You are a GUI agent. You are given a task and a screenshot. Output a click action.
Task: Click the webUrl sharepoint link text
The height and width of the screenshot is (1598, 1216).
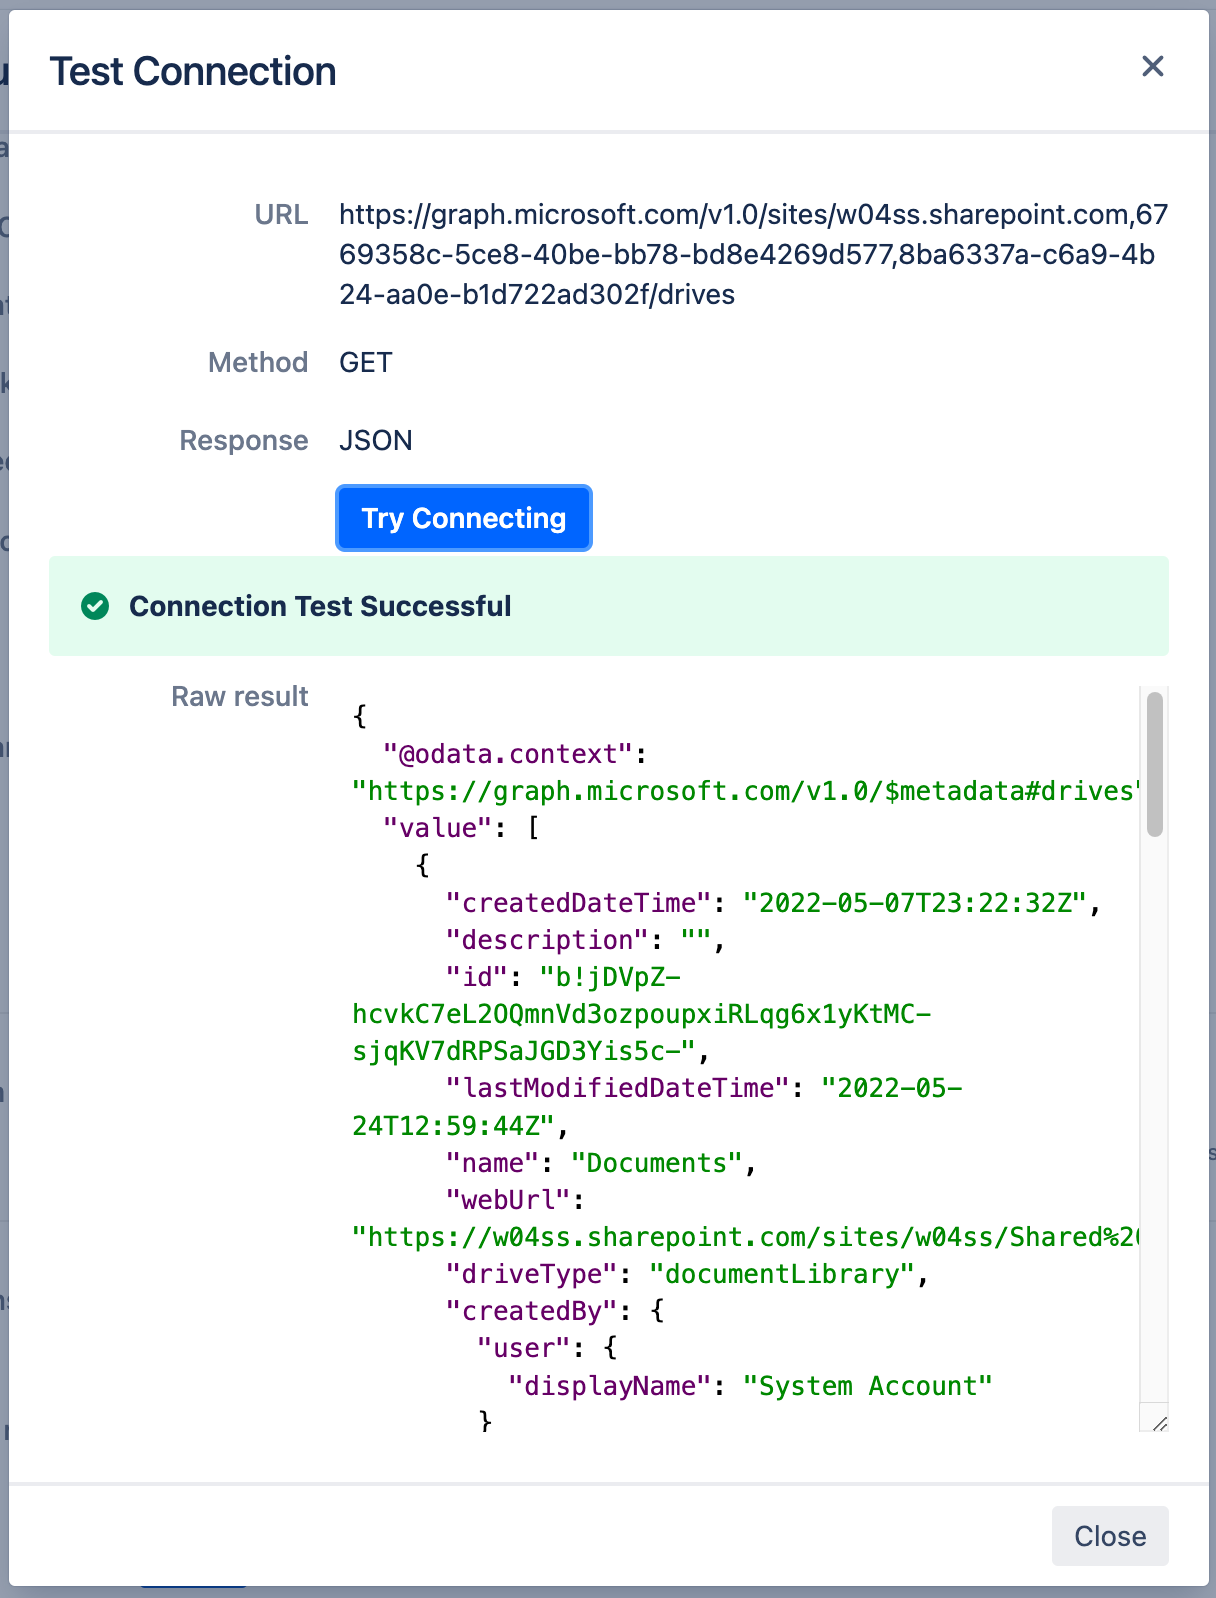[x=744, y=1237]
